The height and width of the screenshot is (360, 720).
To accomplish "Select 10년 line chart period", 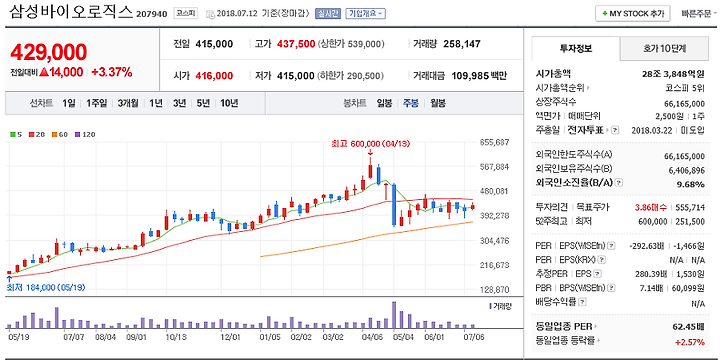I will (x=229, y=103).
